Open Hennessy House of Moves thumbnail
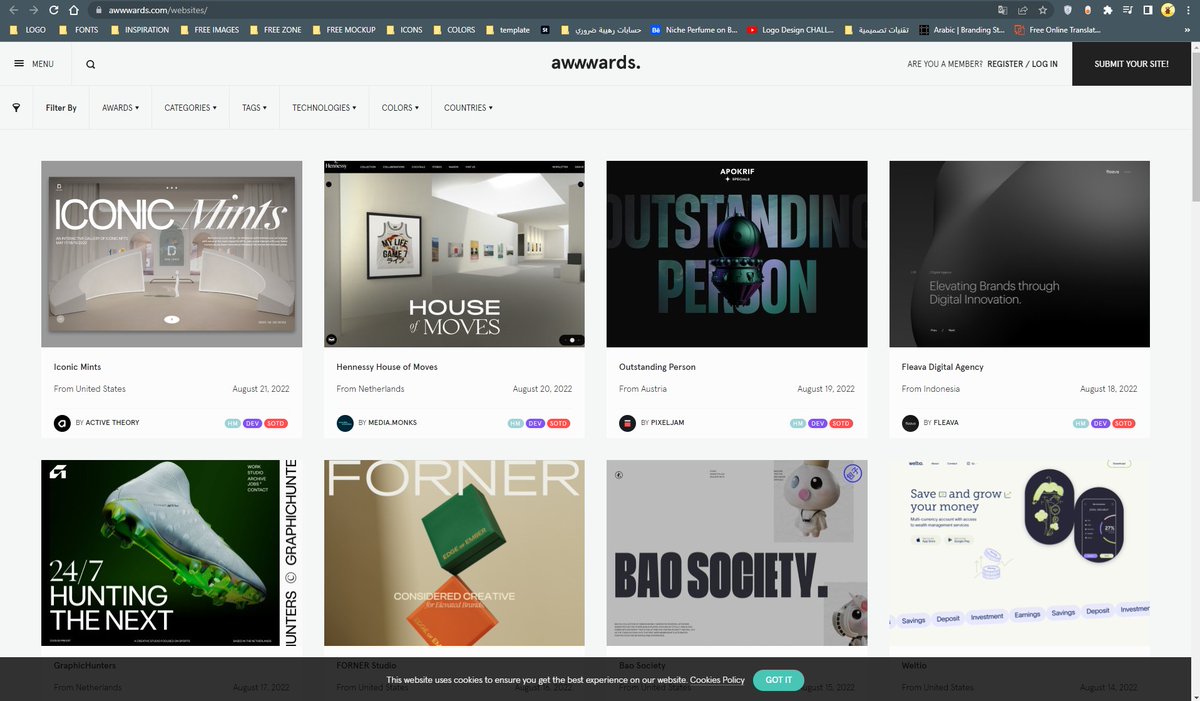Viewport: 1200px width, 701px height. (454, 254)
